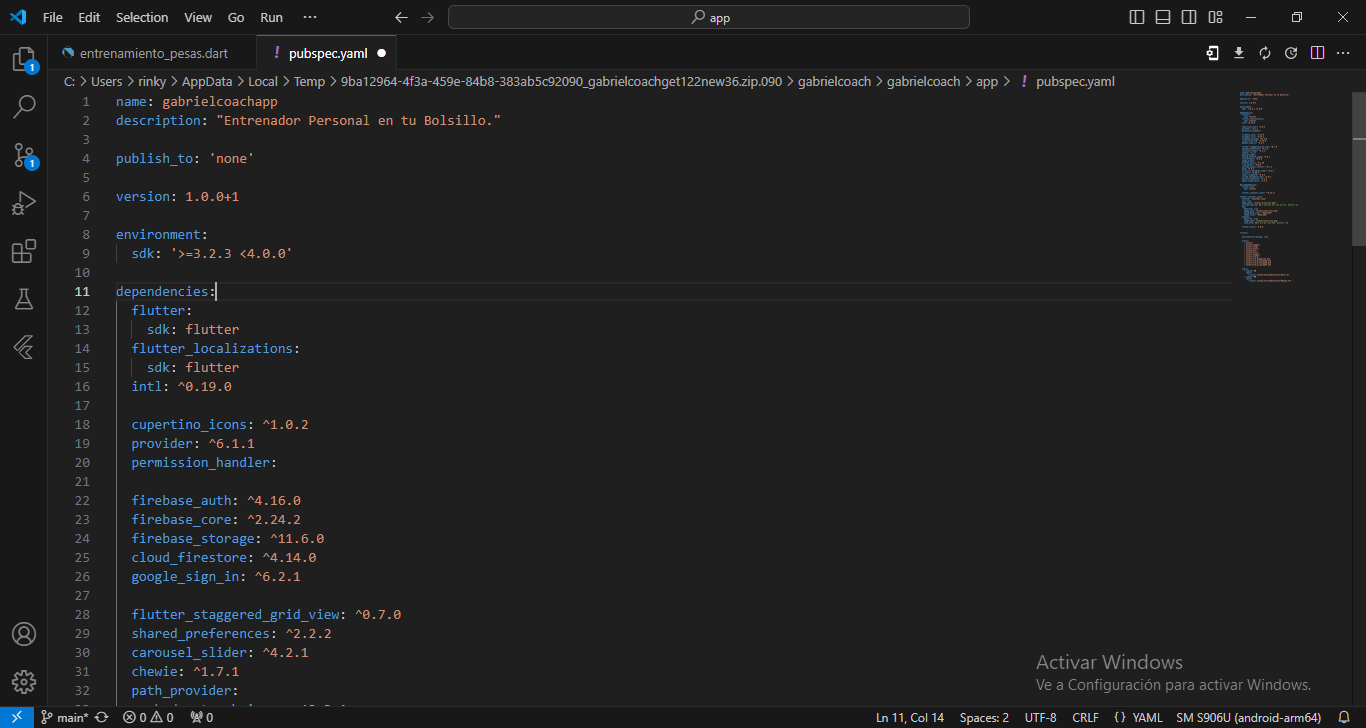Screen dimensions: 1366x728
Task: Open problems panel via errors and warnings count
Action: (148, 717)
